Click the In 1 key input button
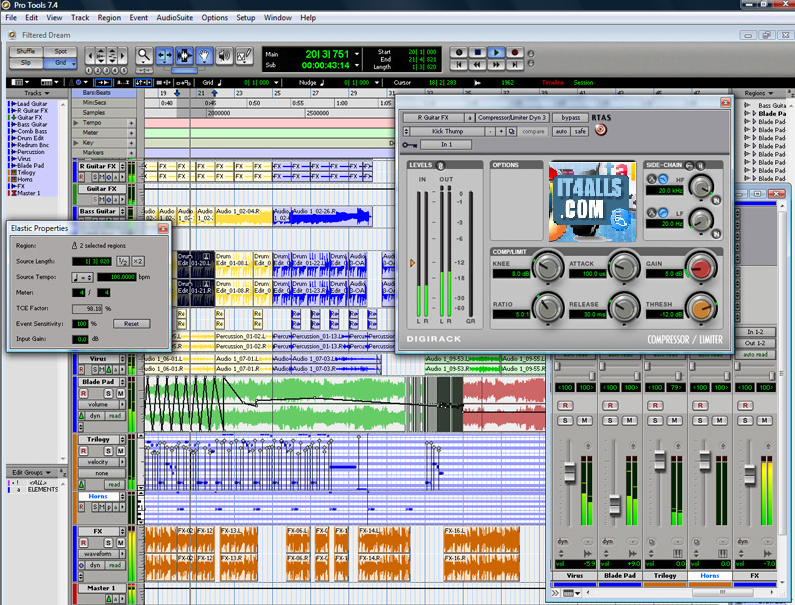 tap(446, 145)
